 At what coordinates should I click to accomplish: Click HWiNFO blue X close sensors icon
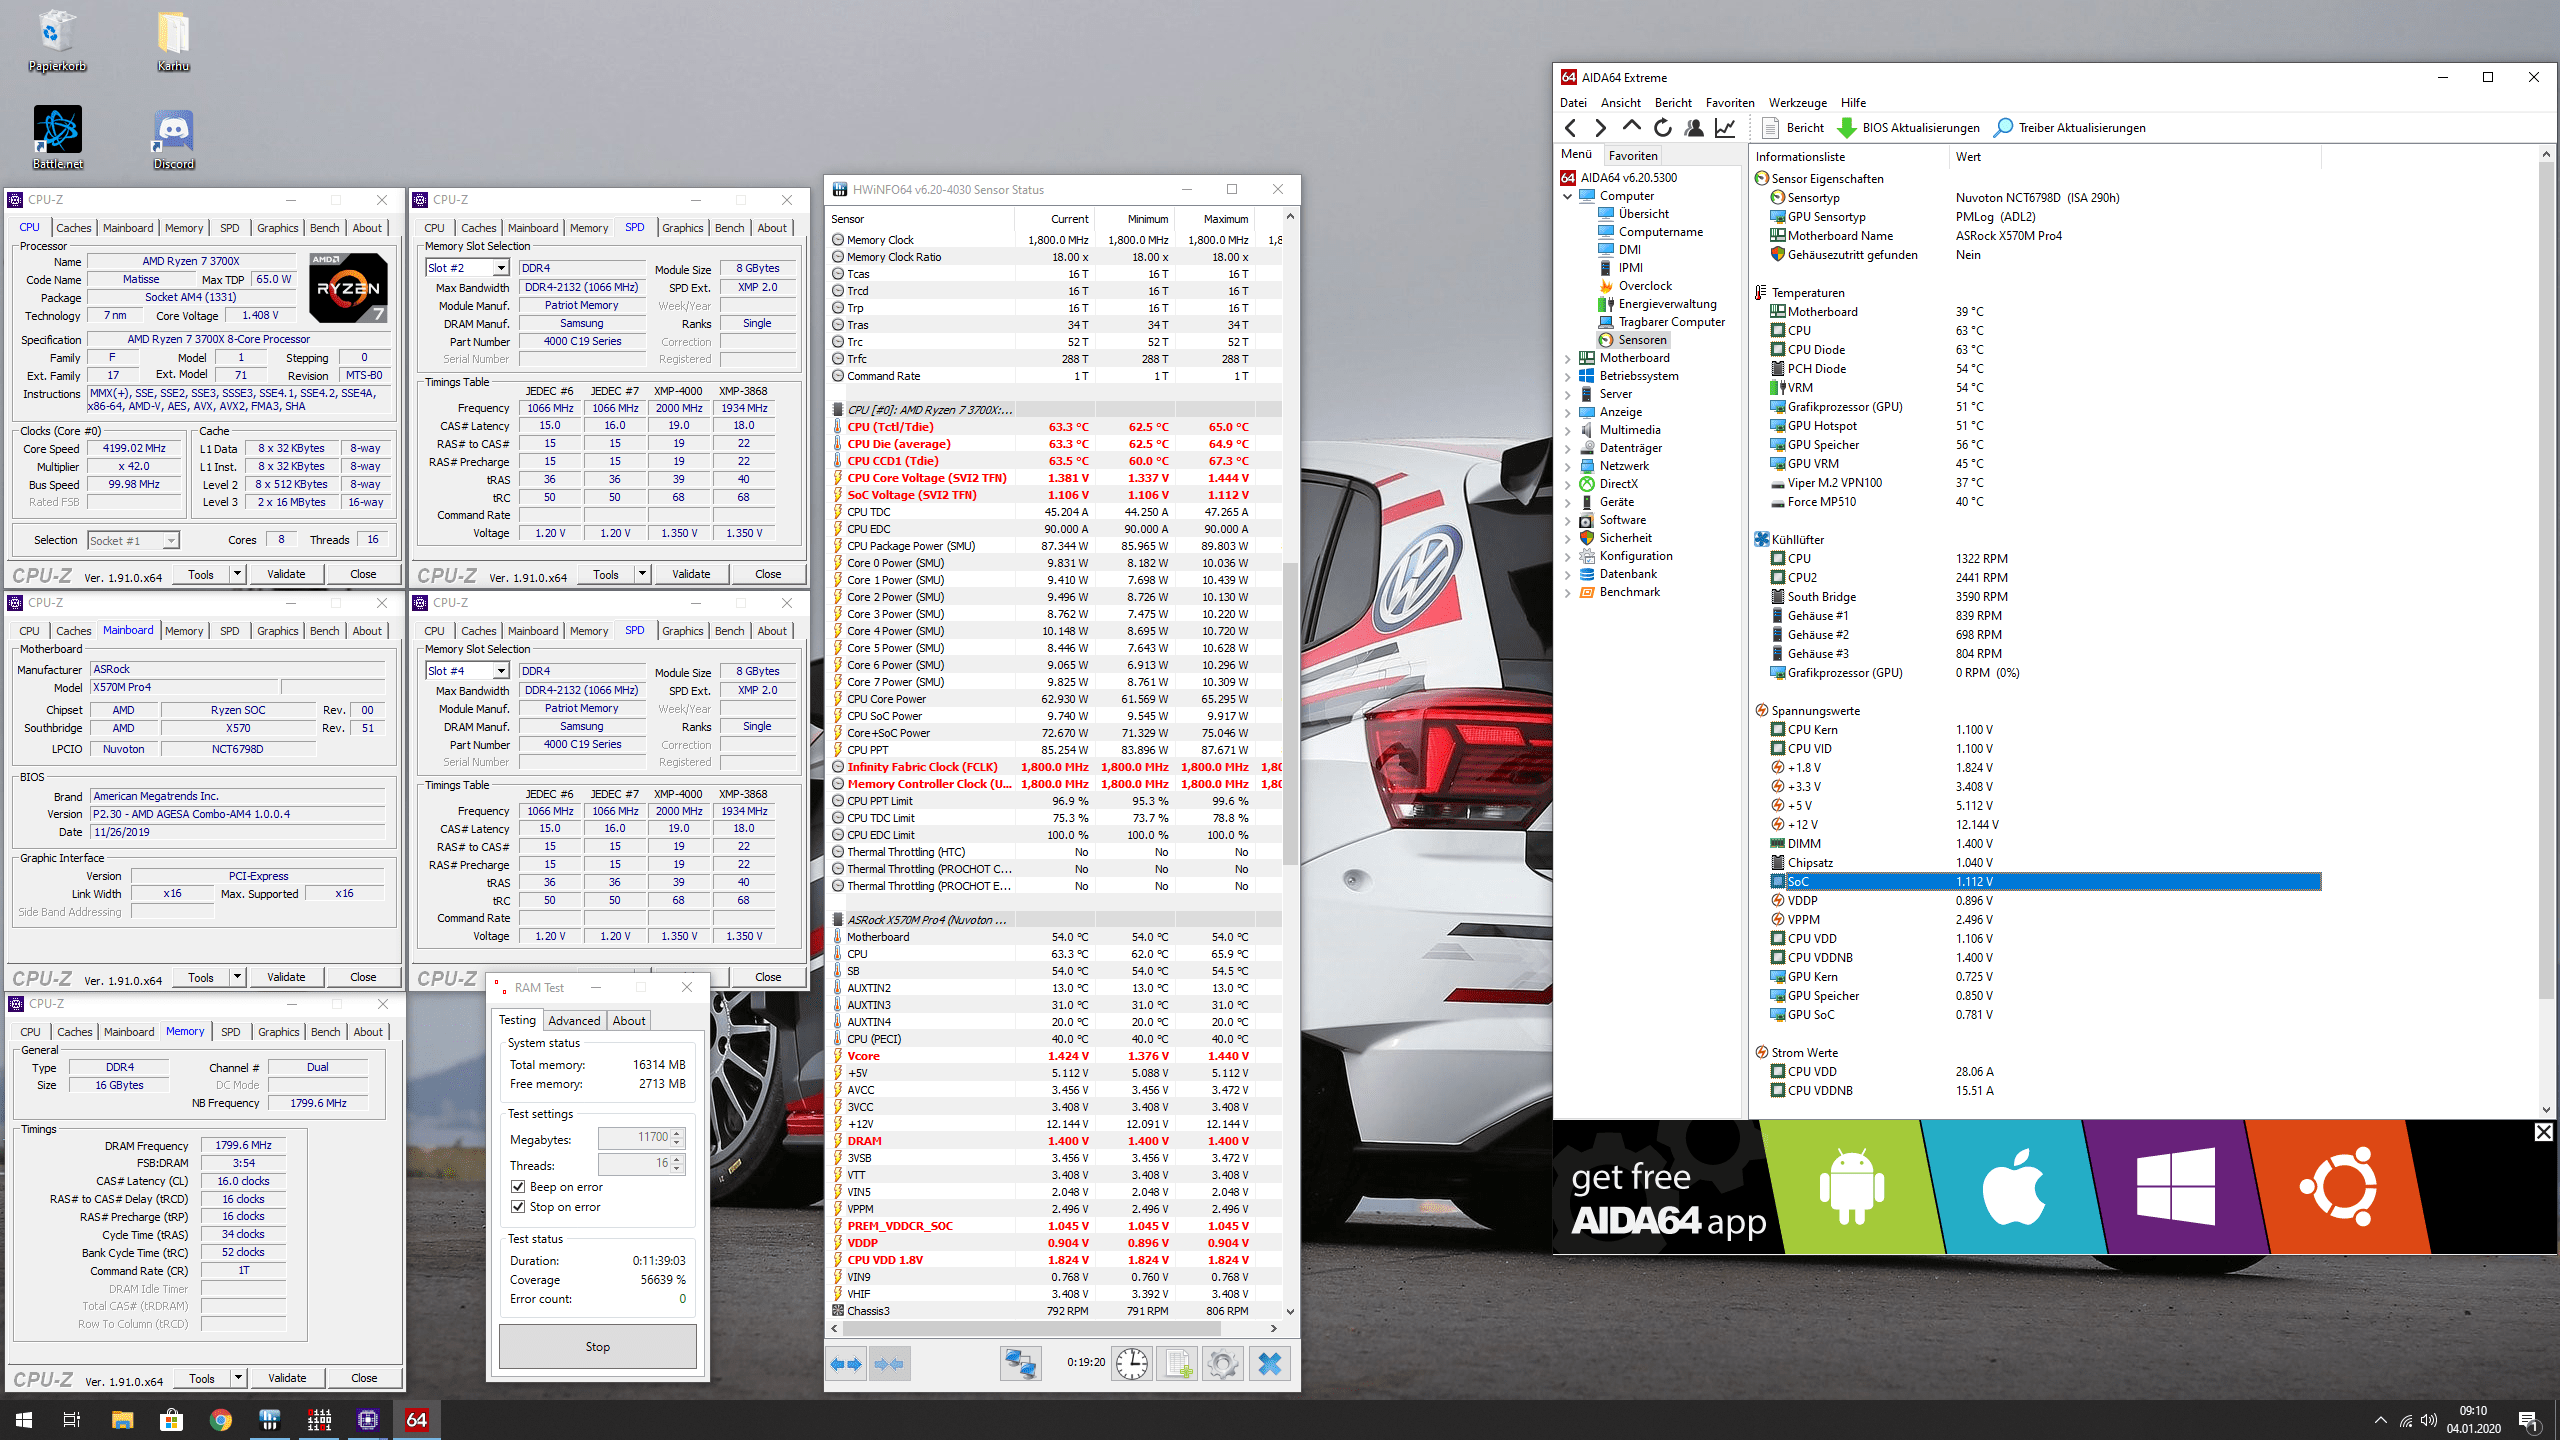coord(1269,1363)
